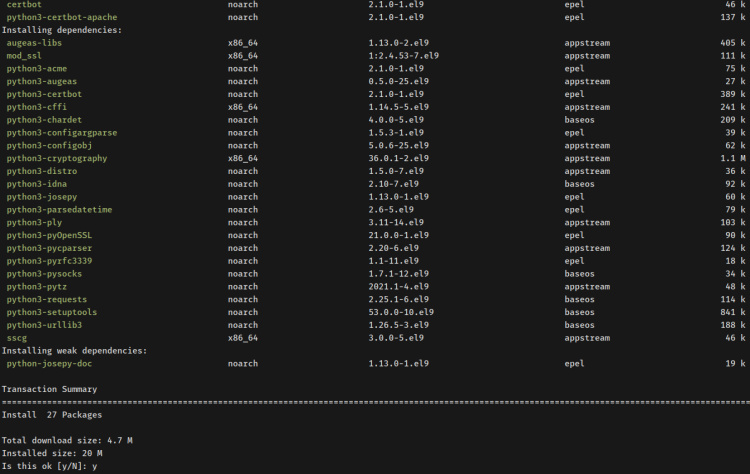Viewport: 750px width, 474px height.
Task: Click the python3-cryptography package name
Action: point(56,158)
